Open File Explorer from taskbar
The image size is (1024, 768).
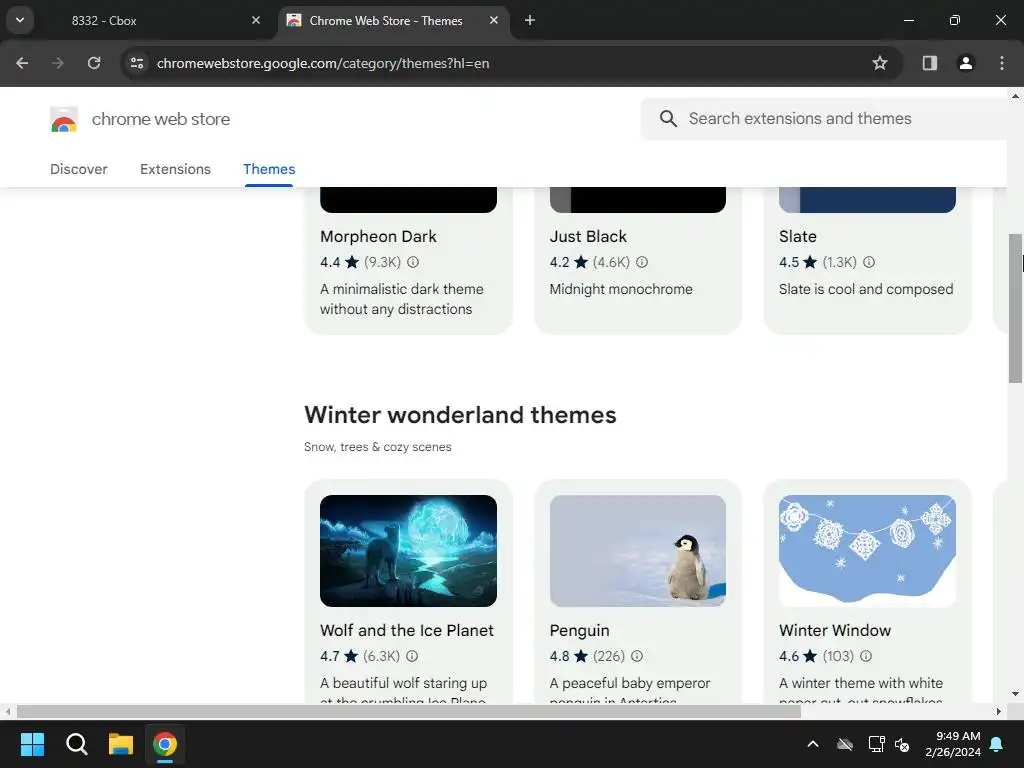pos(121,744)
